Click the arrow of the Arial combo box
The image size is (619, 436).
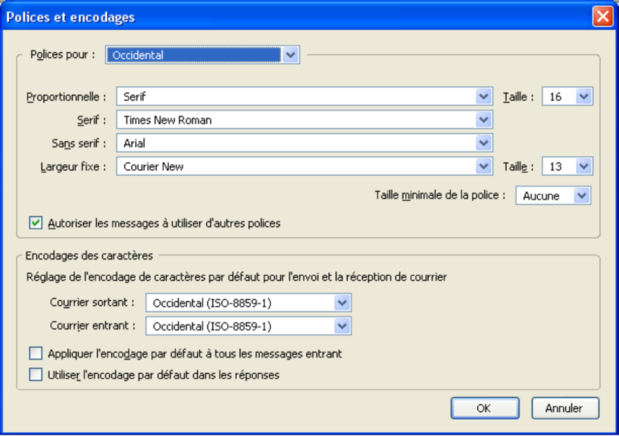[x=484, y=143]
